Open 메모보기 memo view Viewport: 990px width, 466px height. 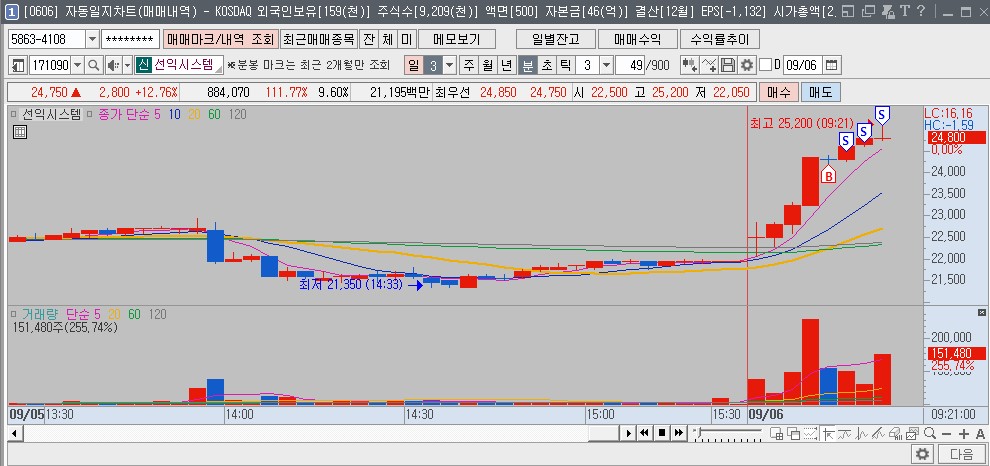click(x=457, y=39)
